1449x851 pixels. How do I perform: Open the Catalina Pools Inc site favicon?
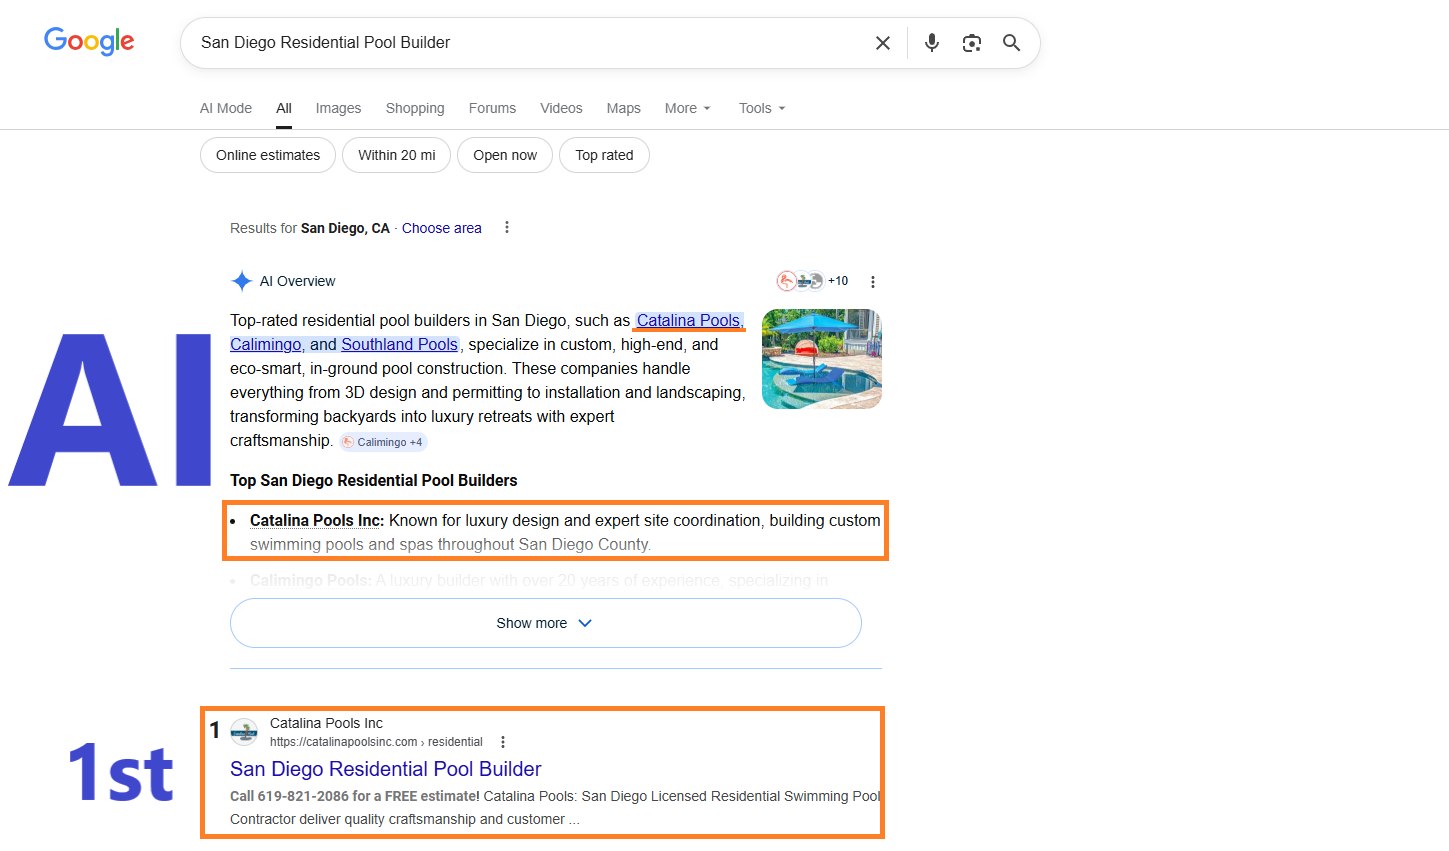pyautogui.click(x=244, y=732)
